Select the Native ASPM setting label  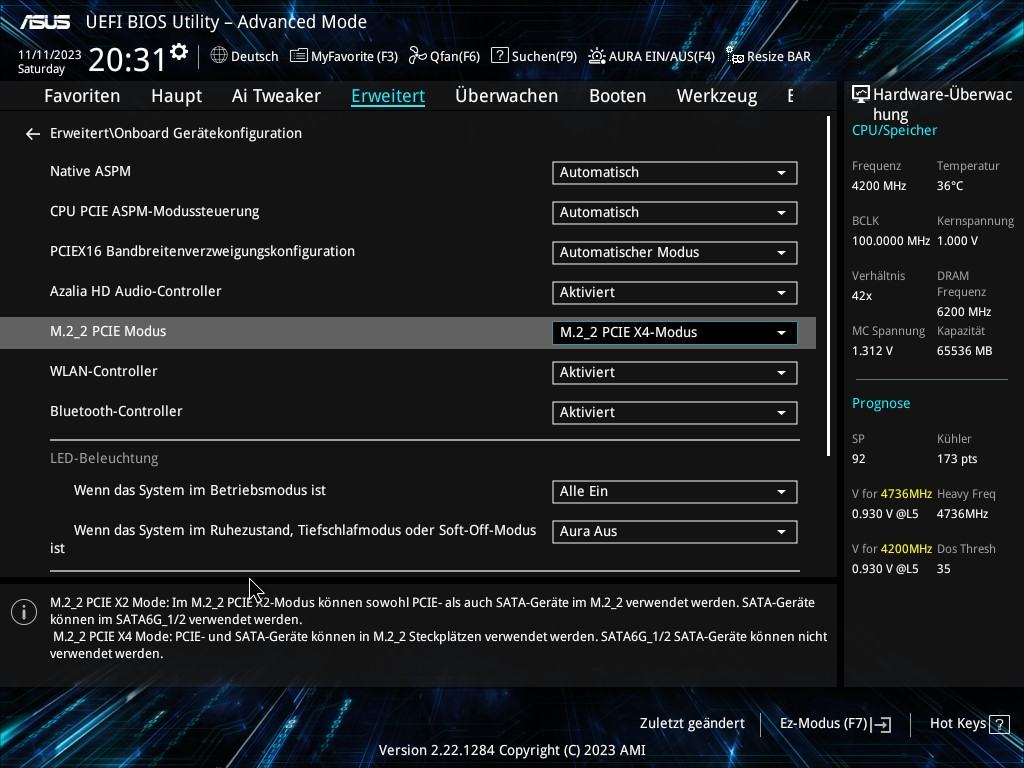90,171
